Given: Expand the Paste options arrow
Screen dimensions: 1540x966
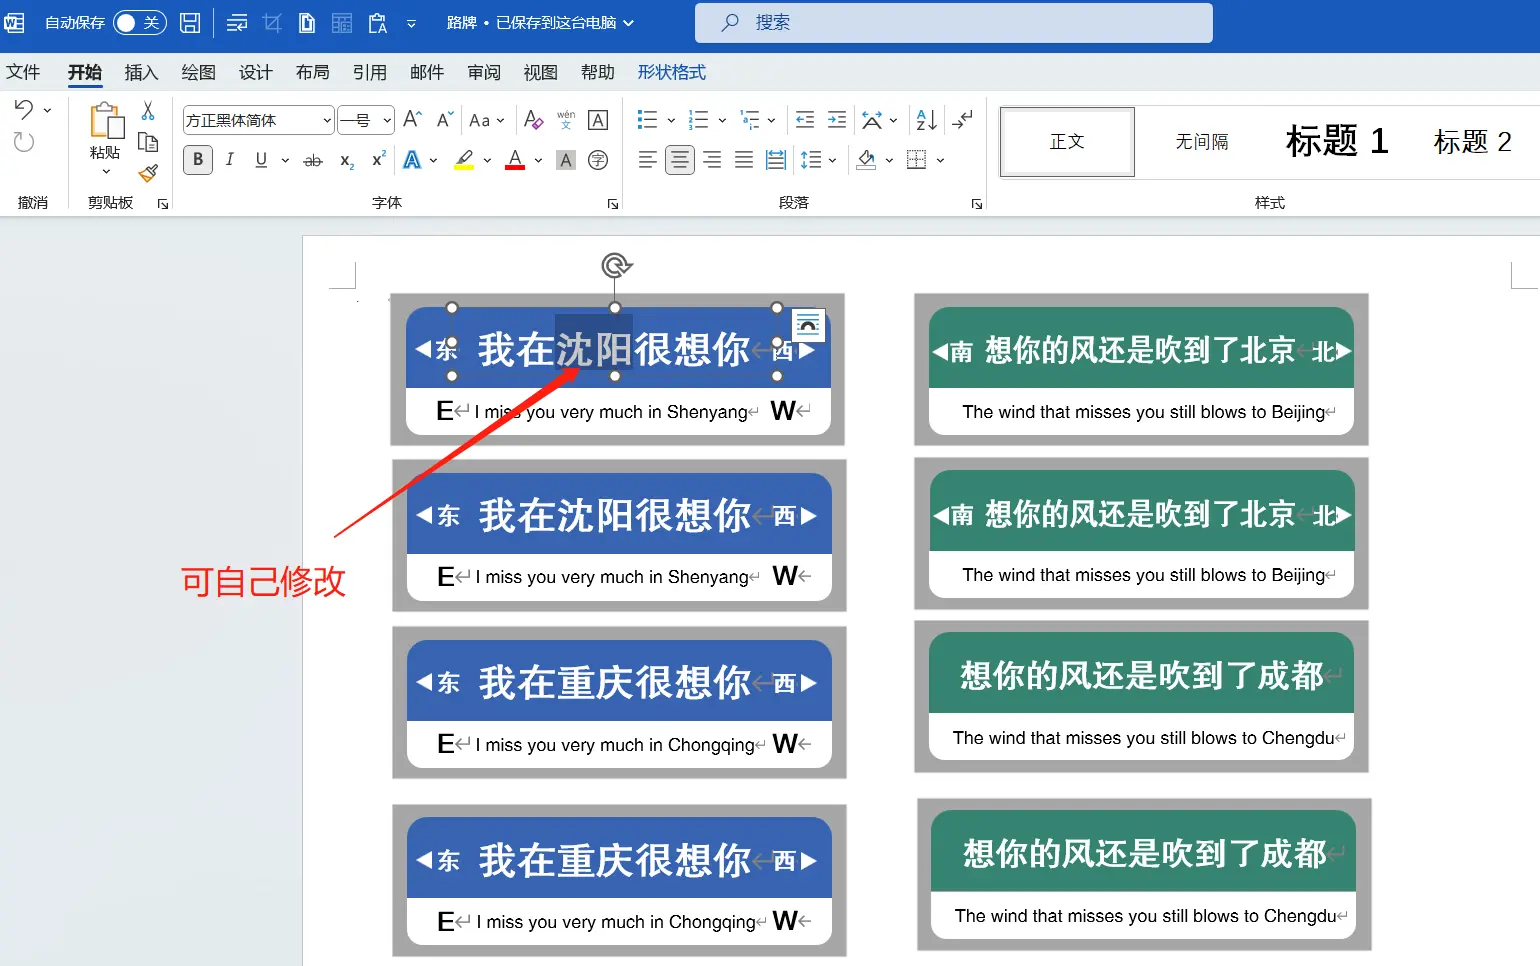Looking at the screenshot, I should pos(105,172).
